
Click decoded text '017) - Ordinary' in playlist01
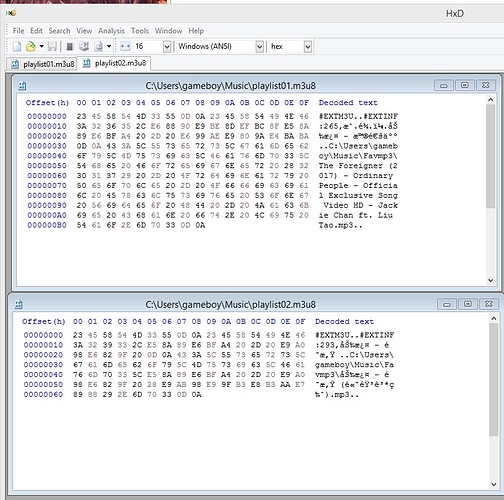[x=356, y=176]
